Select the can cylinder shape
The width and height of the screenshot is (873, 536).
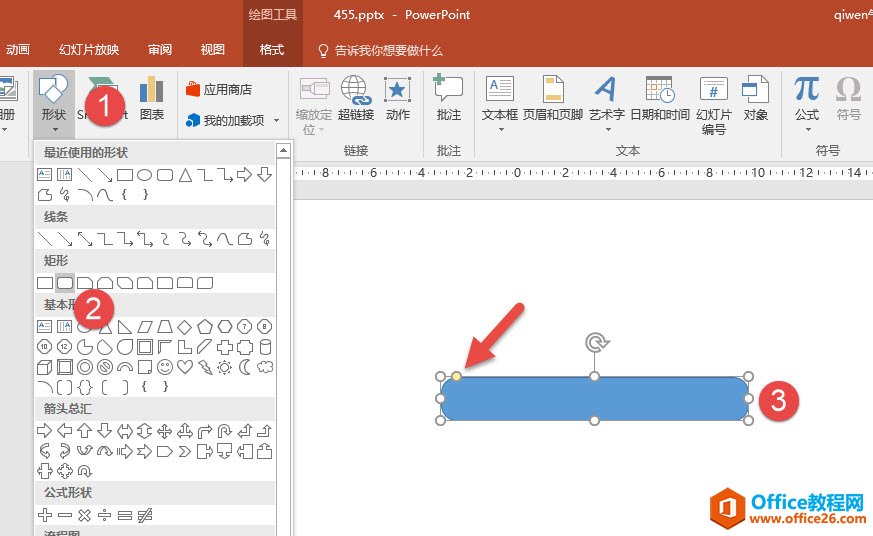[x=265, y=347]
